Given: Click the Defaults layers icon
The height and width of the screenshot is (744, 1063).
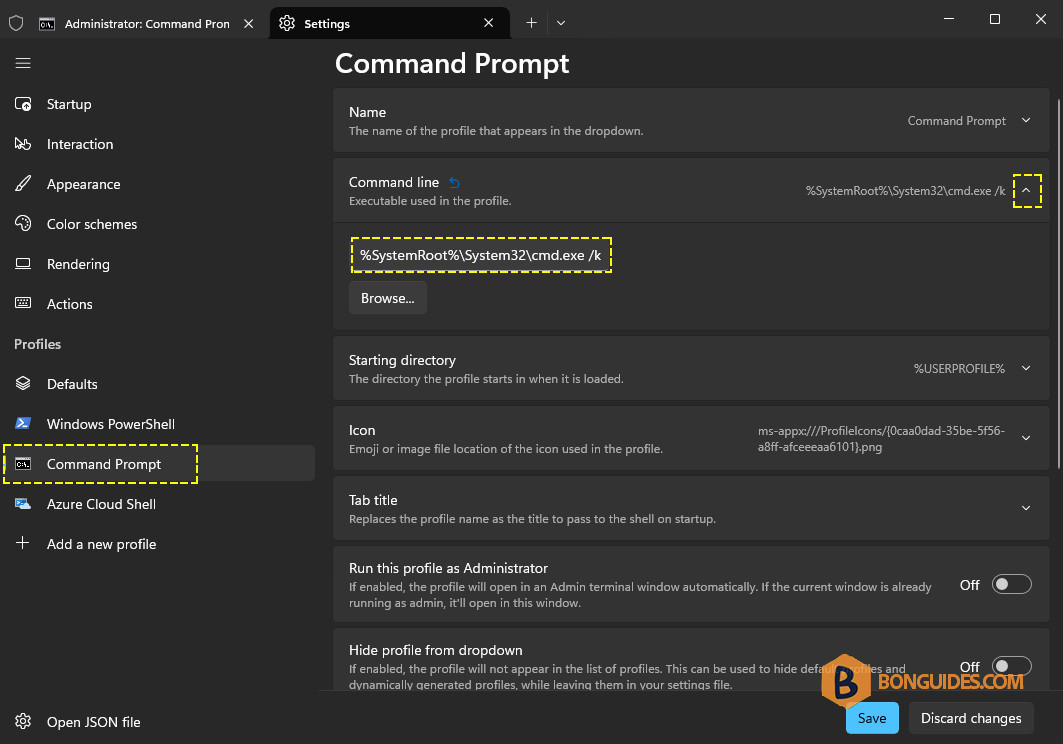Looking at the screenshot, I should click(23, 384).
